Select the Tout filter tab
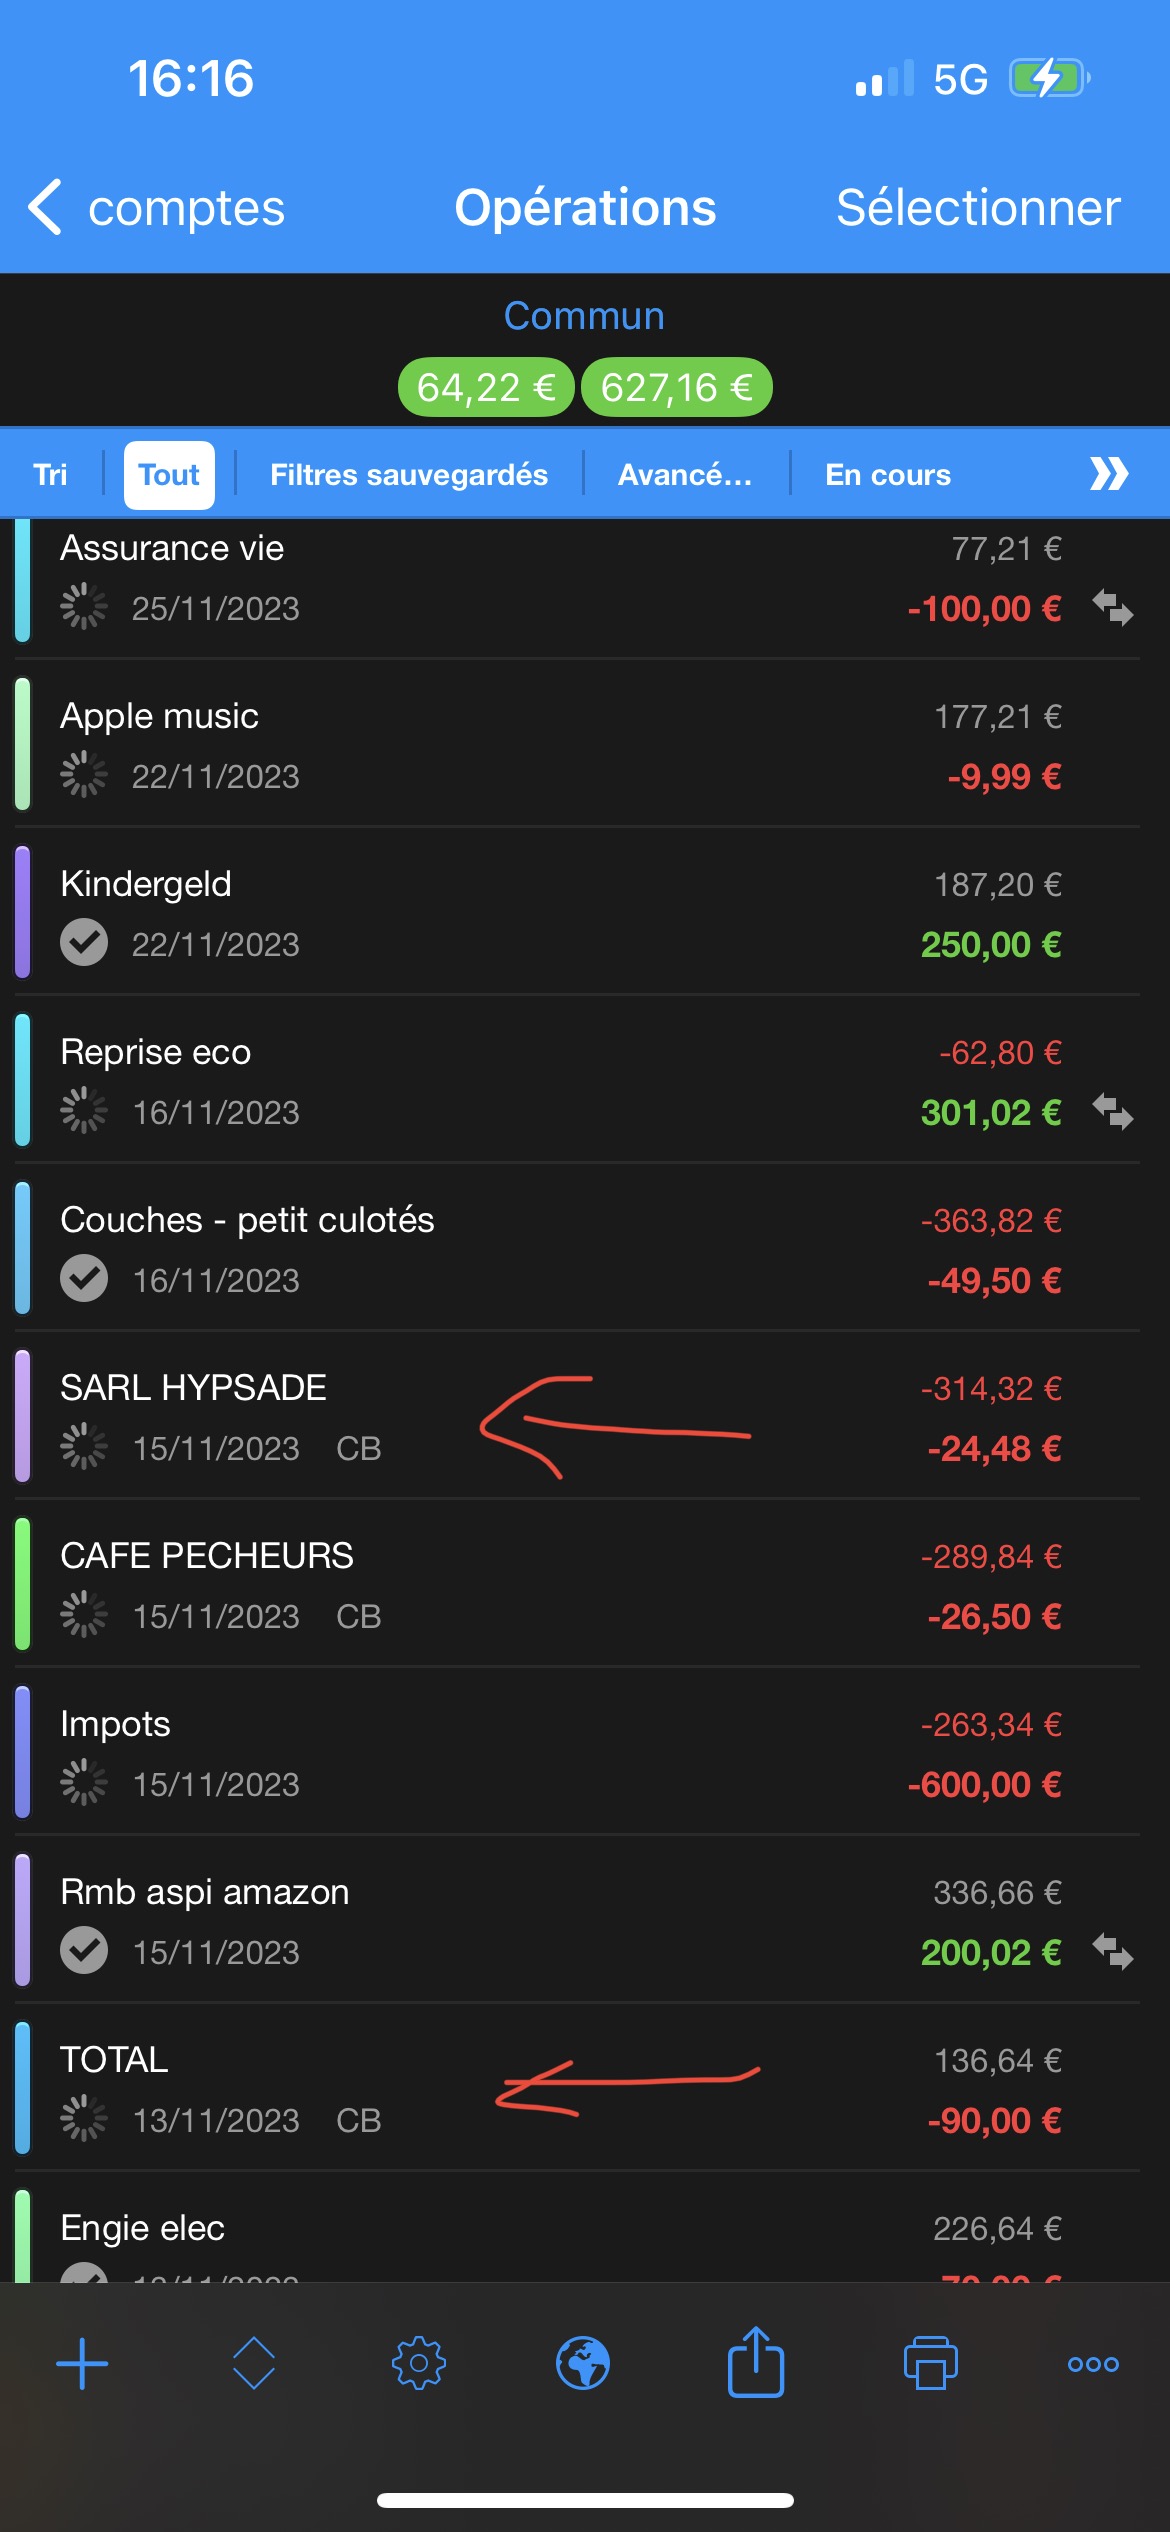 (x=169, y=474)
